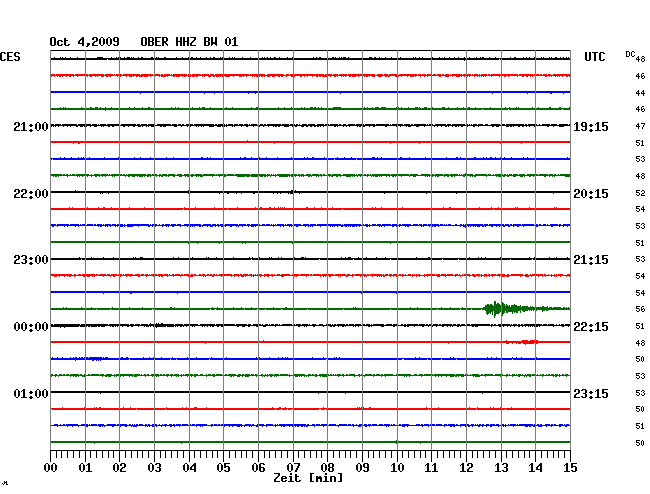The height and width of the screenshot is (494, 650).
Task: Select the 01:00 local time label
Action: point(31,393)
